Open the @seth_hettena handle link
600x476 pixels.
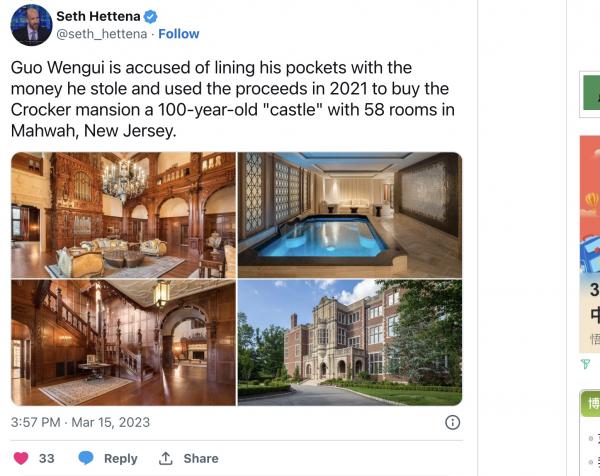101,35
